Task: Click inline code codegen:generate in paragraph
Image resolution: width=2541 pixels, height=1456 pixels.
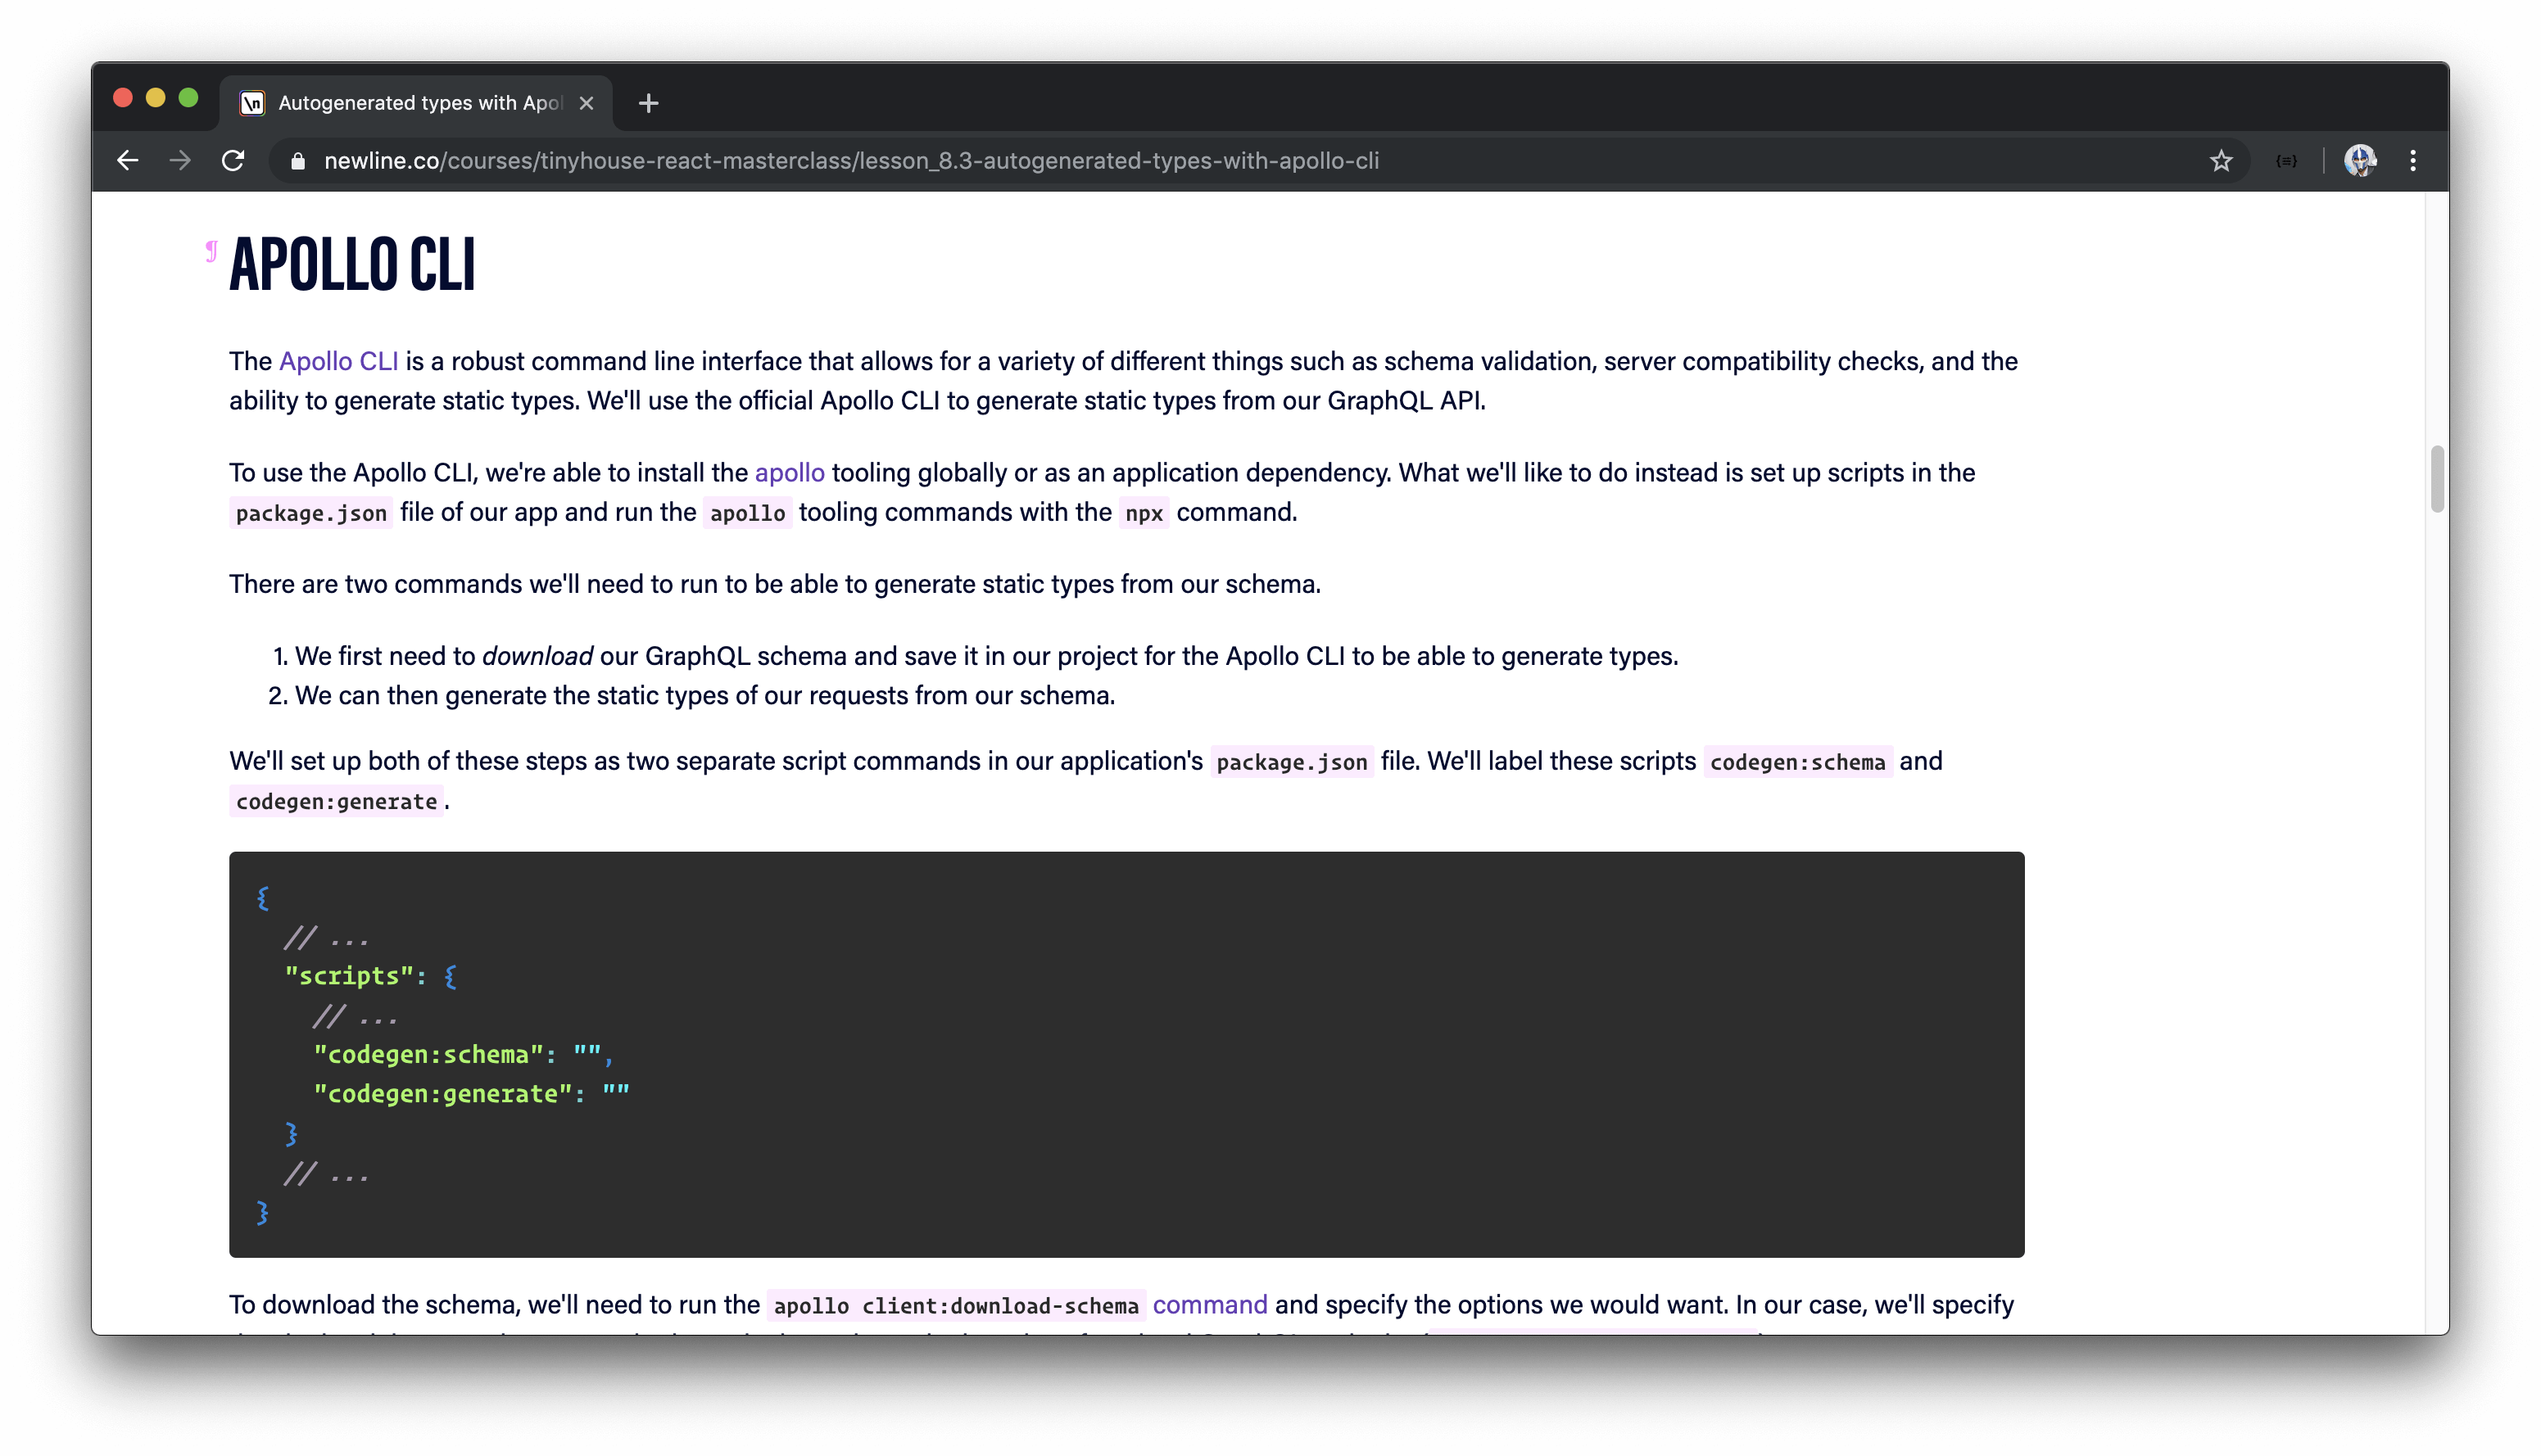Action: click(336, 802)
